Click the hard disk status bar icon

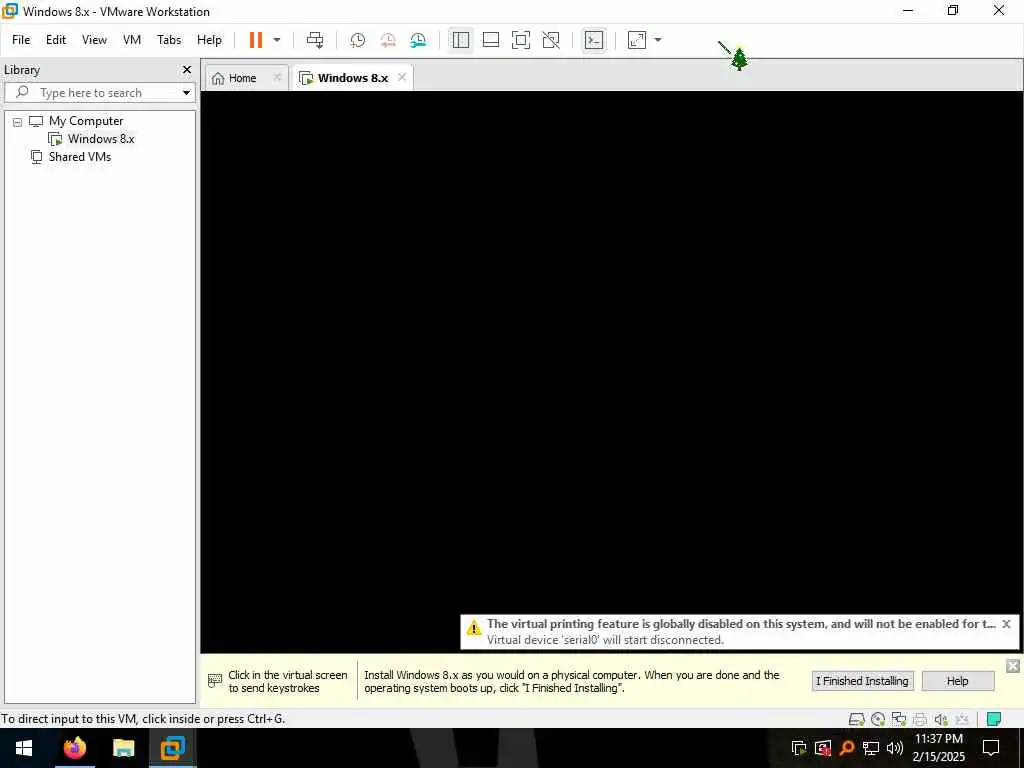857,719
